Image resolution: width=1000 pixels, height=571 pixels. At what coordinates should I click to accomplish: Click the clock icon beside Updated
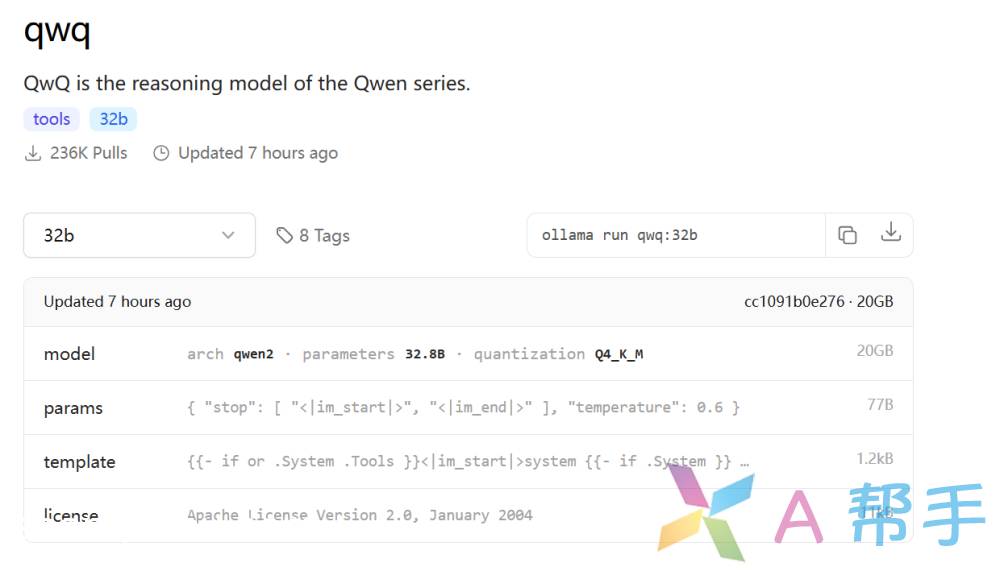161,153
